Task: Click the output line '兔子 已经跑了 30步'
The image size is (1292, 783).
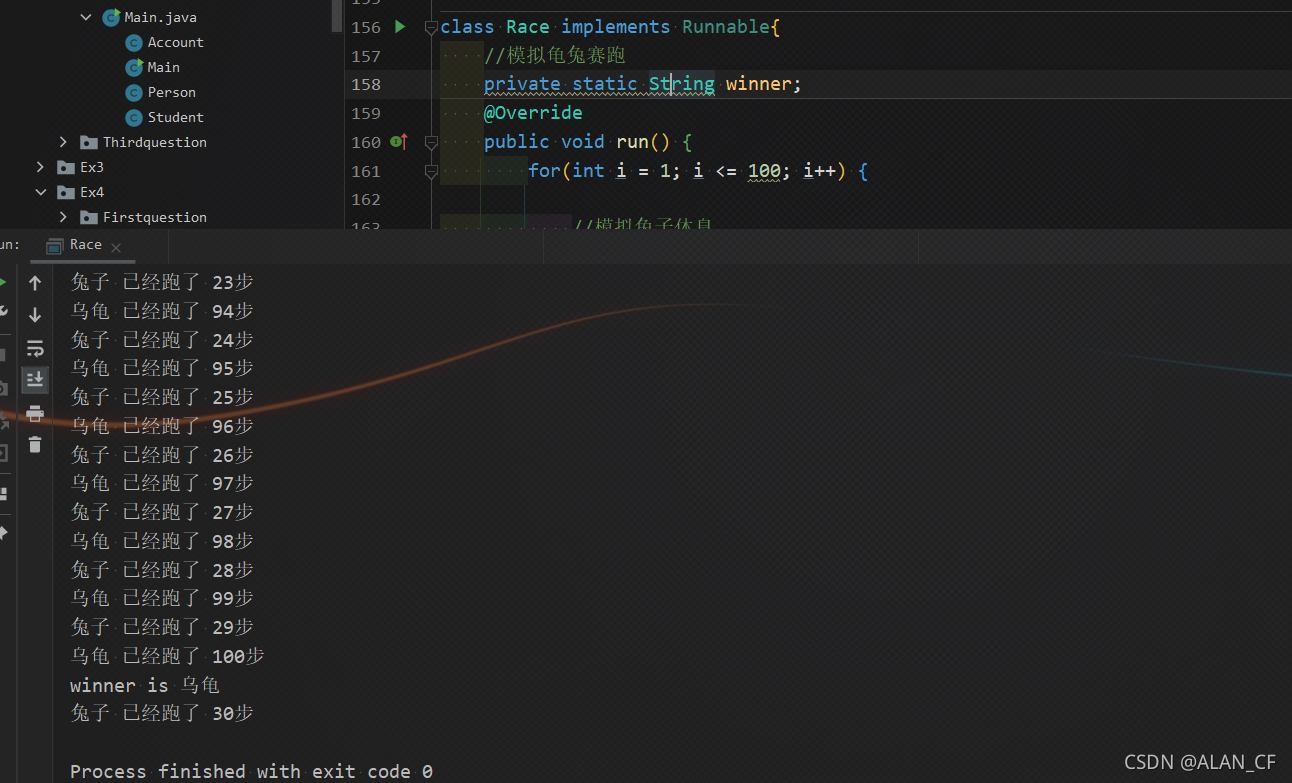Action: [162, 713]
